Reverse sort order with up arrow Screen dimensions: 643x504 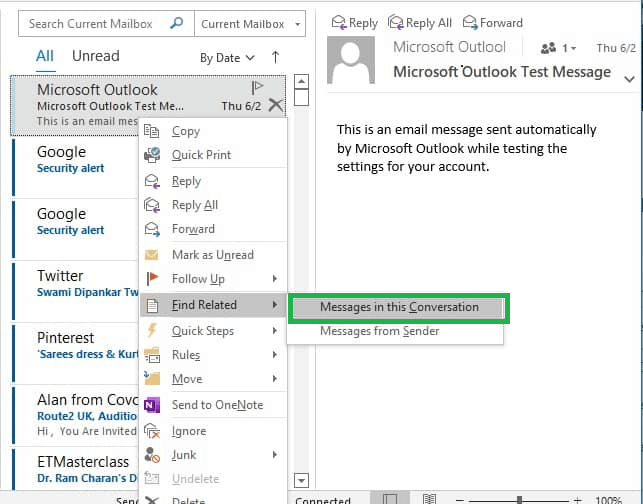pyautogui.click(x=276, y=57)
